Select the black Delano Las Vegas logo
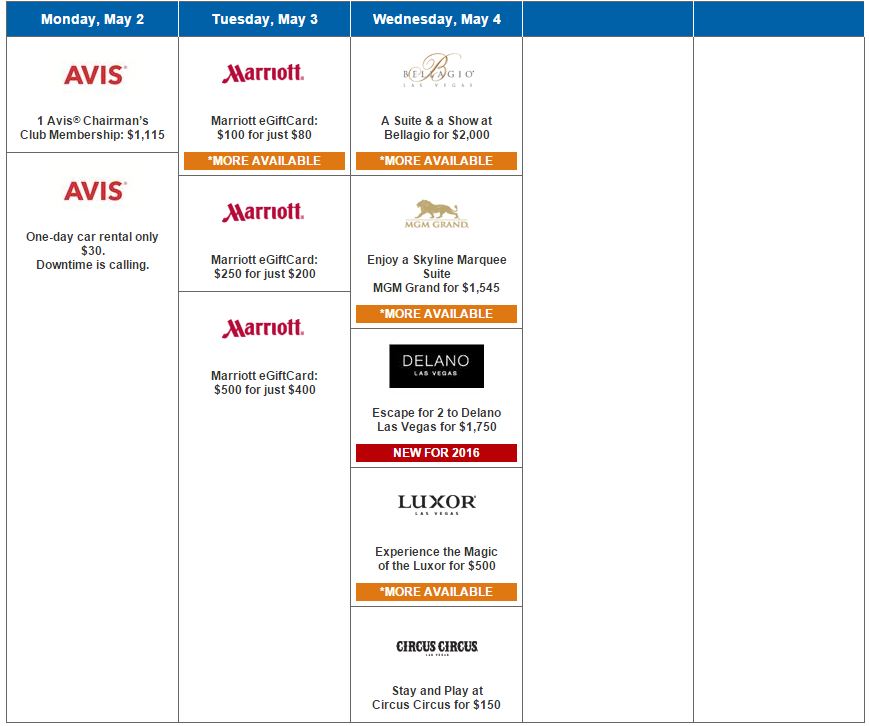Image resolution: width=869 pixels, height=726 pixels. click(x=436, y=366)
